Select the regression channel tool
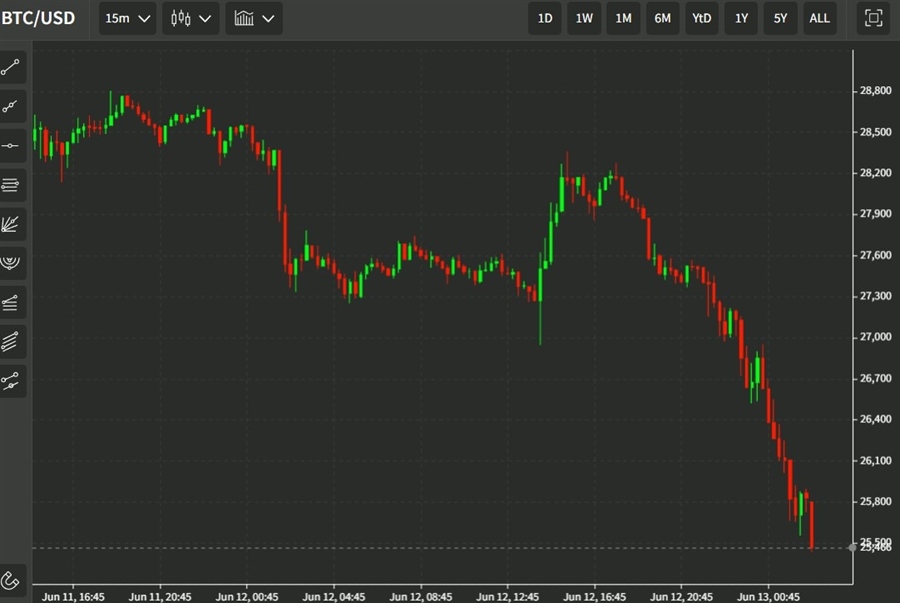The image size is (900, 603). (x=11, y=380)
